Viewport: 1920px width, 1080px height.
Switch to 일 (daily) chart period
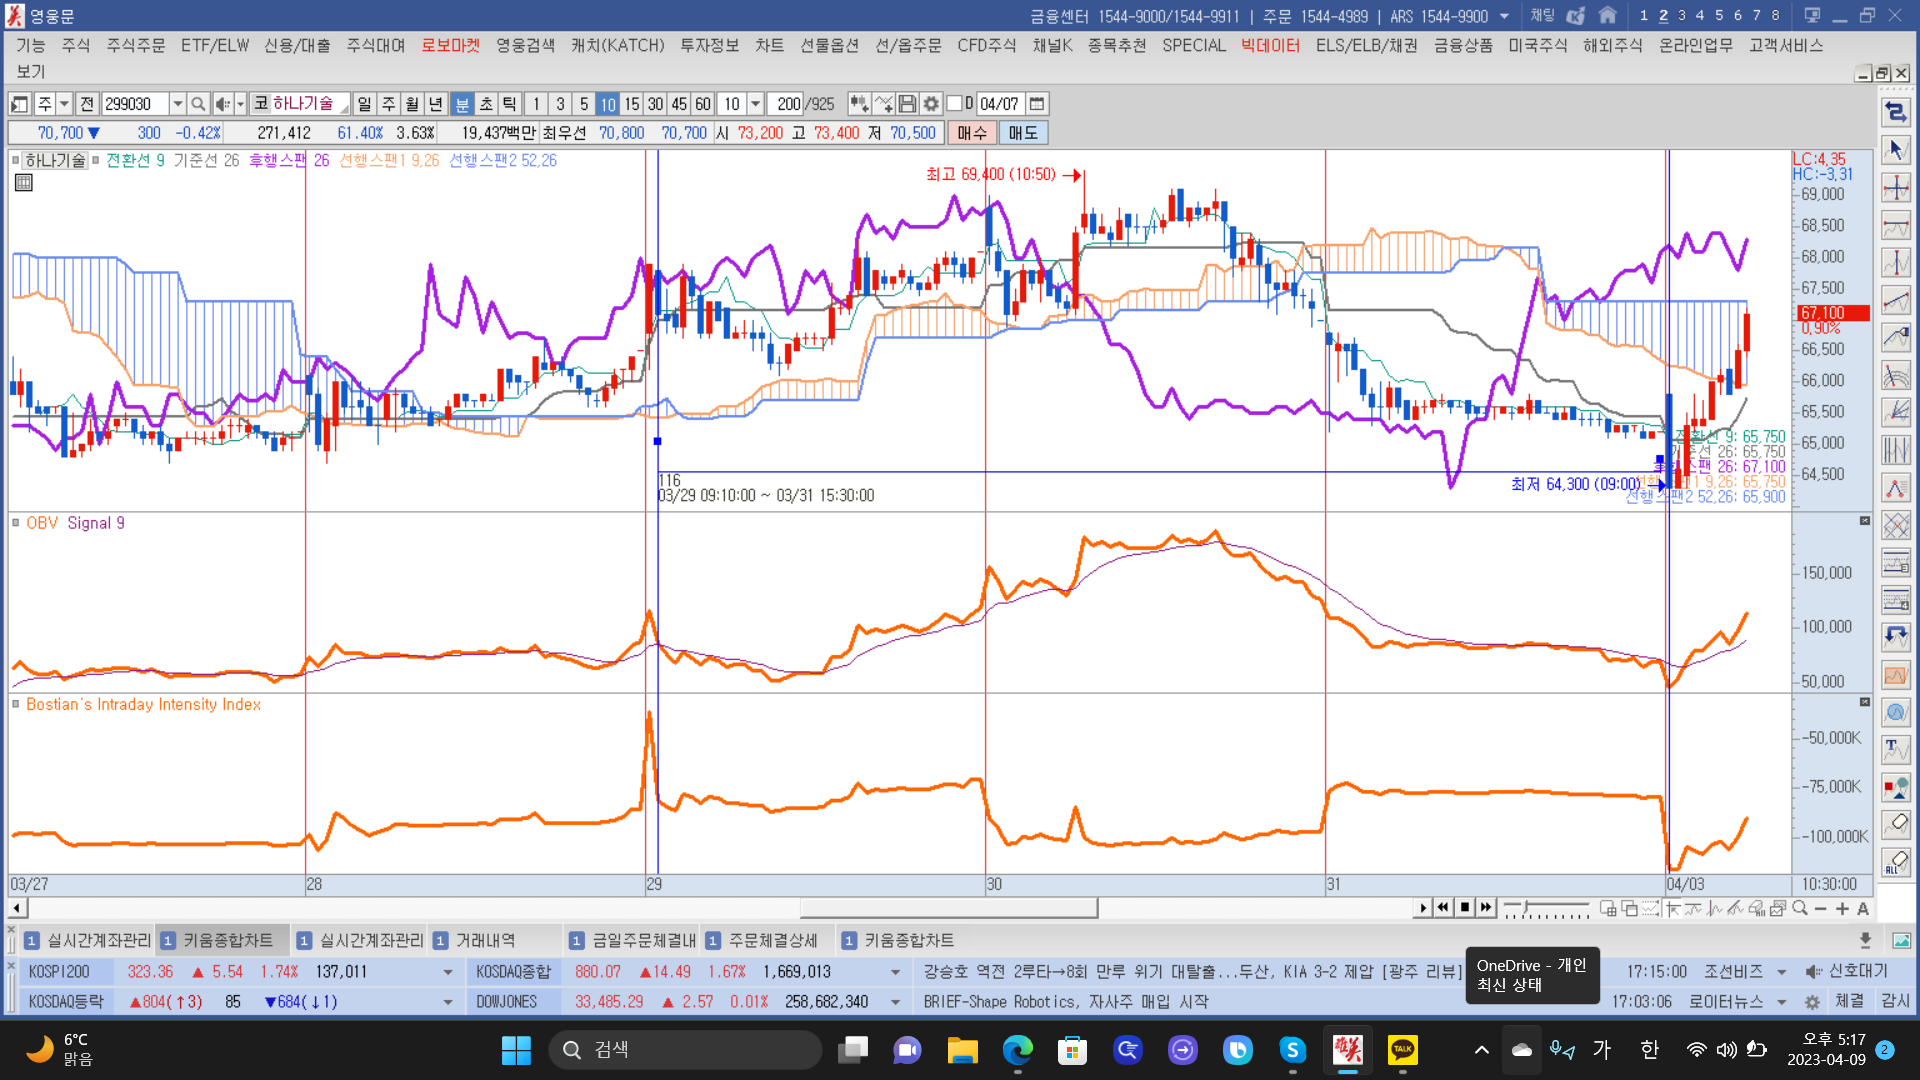coord(364,104)
